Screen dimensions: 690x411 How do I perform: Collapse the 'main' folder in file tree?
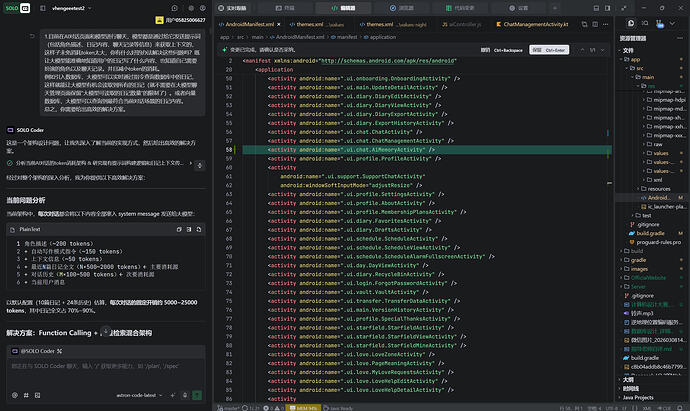[648, 77]
